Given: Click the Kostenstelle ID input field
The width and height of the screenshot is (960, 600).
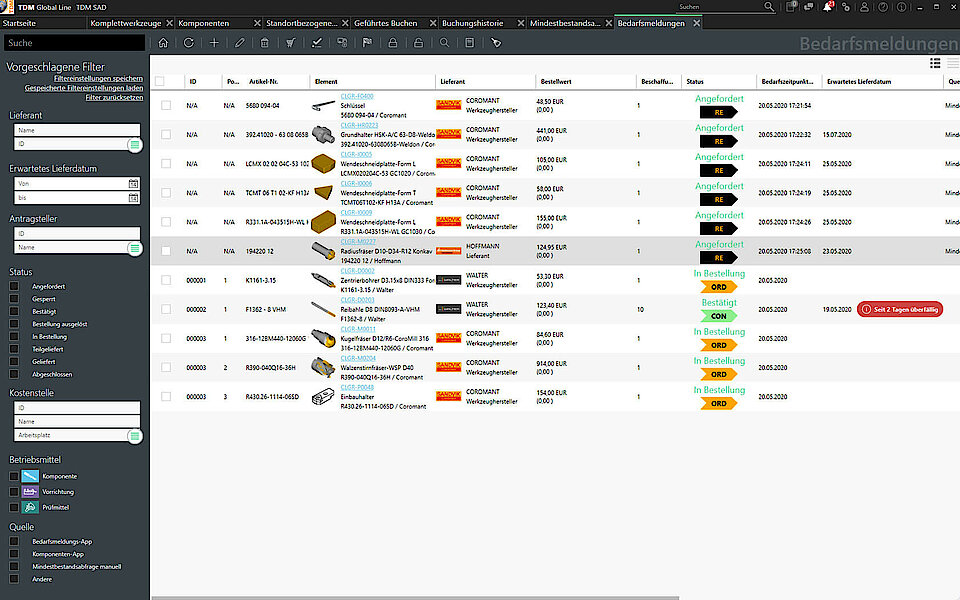Looking at the screenshot, I should (x=77, y=407).
